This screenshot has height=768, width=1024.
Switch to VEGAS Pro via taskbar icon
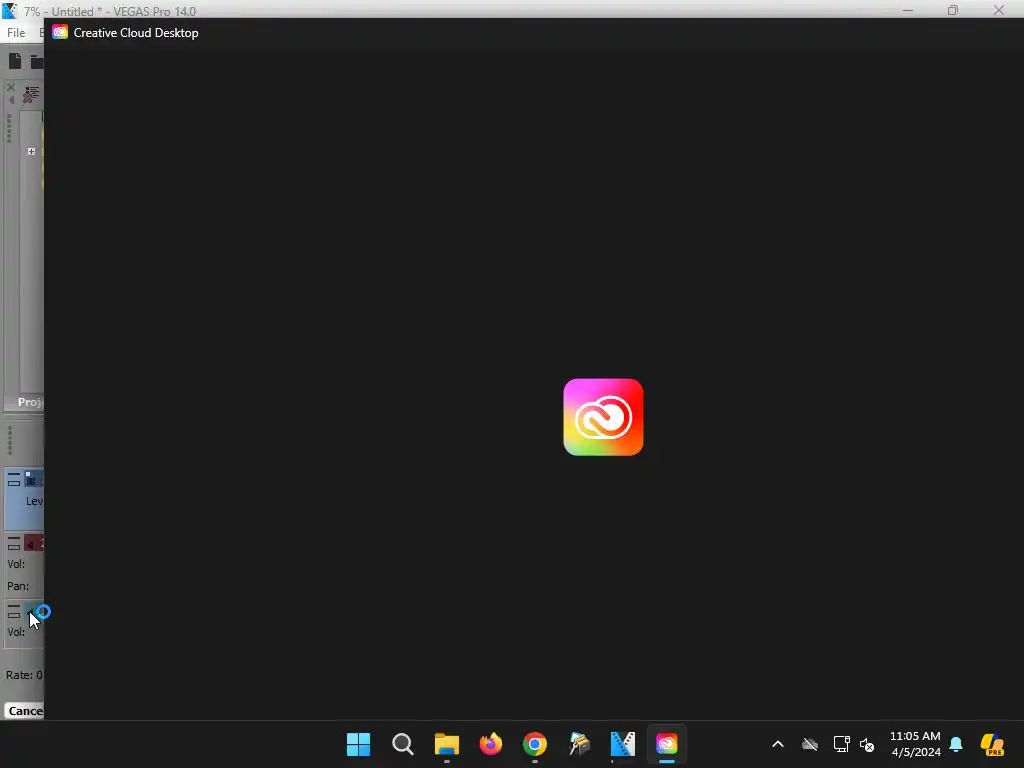point(622,744)
